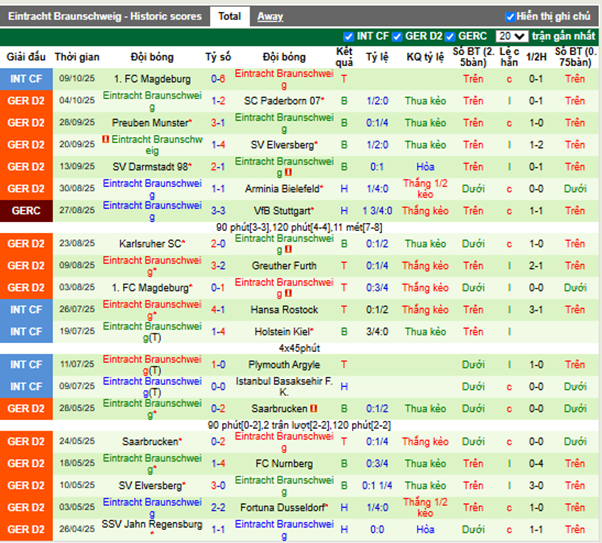Open SV Elversberg link in 20/09/25 row
This screenshot has width=602, height=543.
coord(282,145)
